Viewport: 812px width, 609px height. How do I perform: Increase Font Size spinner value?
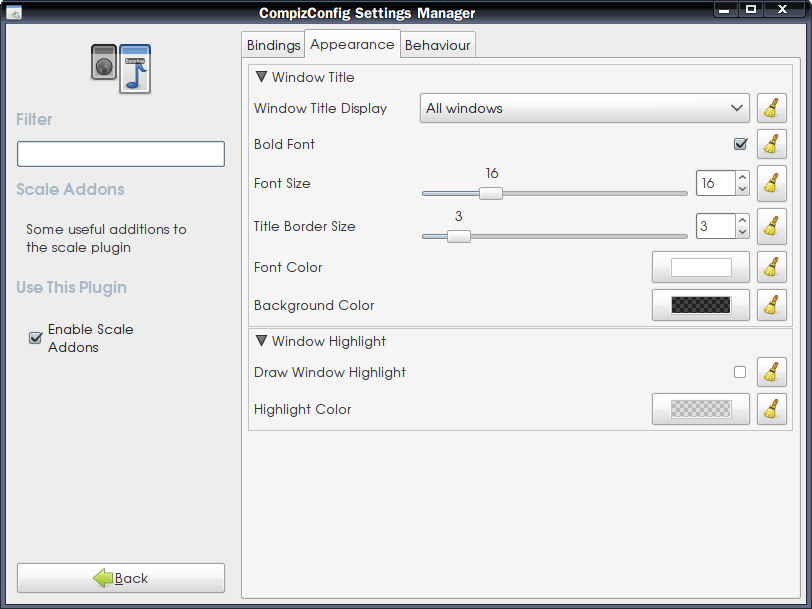click(x=743, y=177)
